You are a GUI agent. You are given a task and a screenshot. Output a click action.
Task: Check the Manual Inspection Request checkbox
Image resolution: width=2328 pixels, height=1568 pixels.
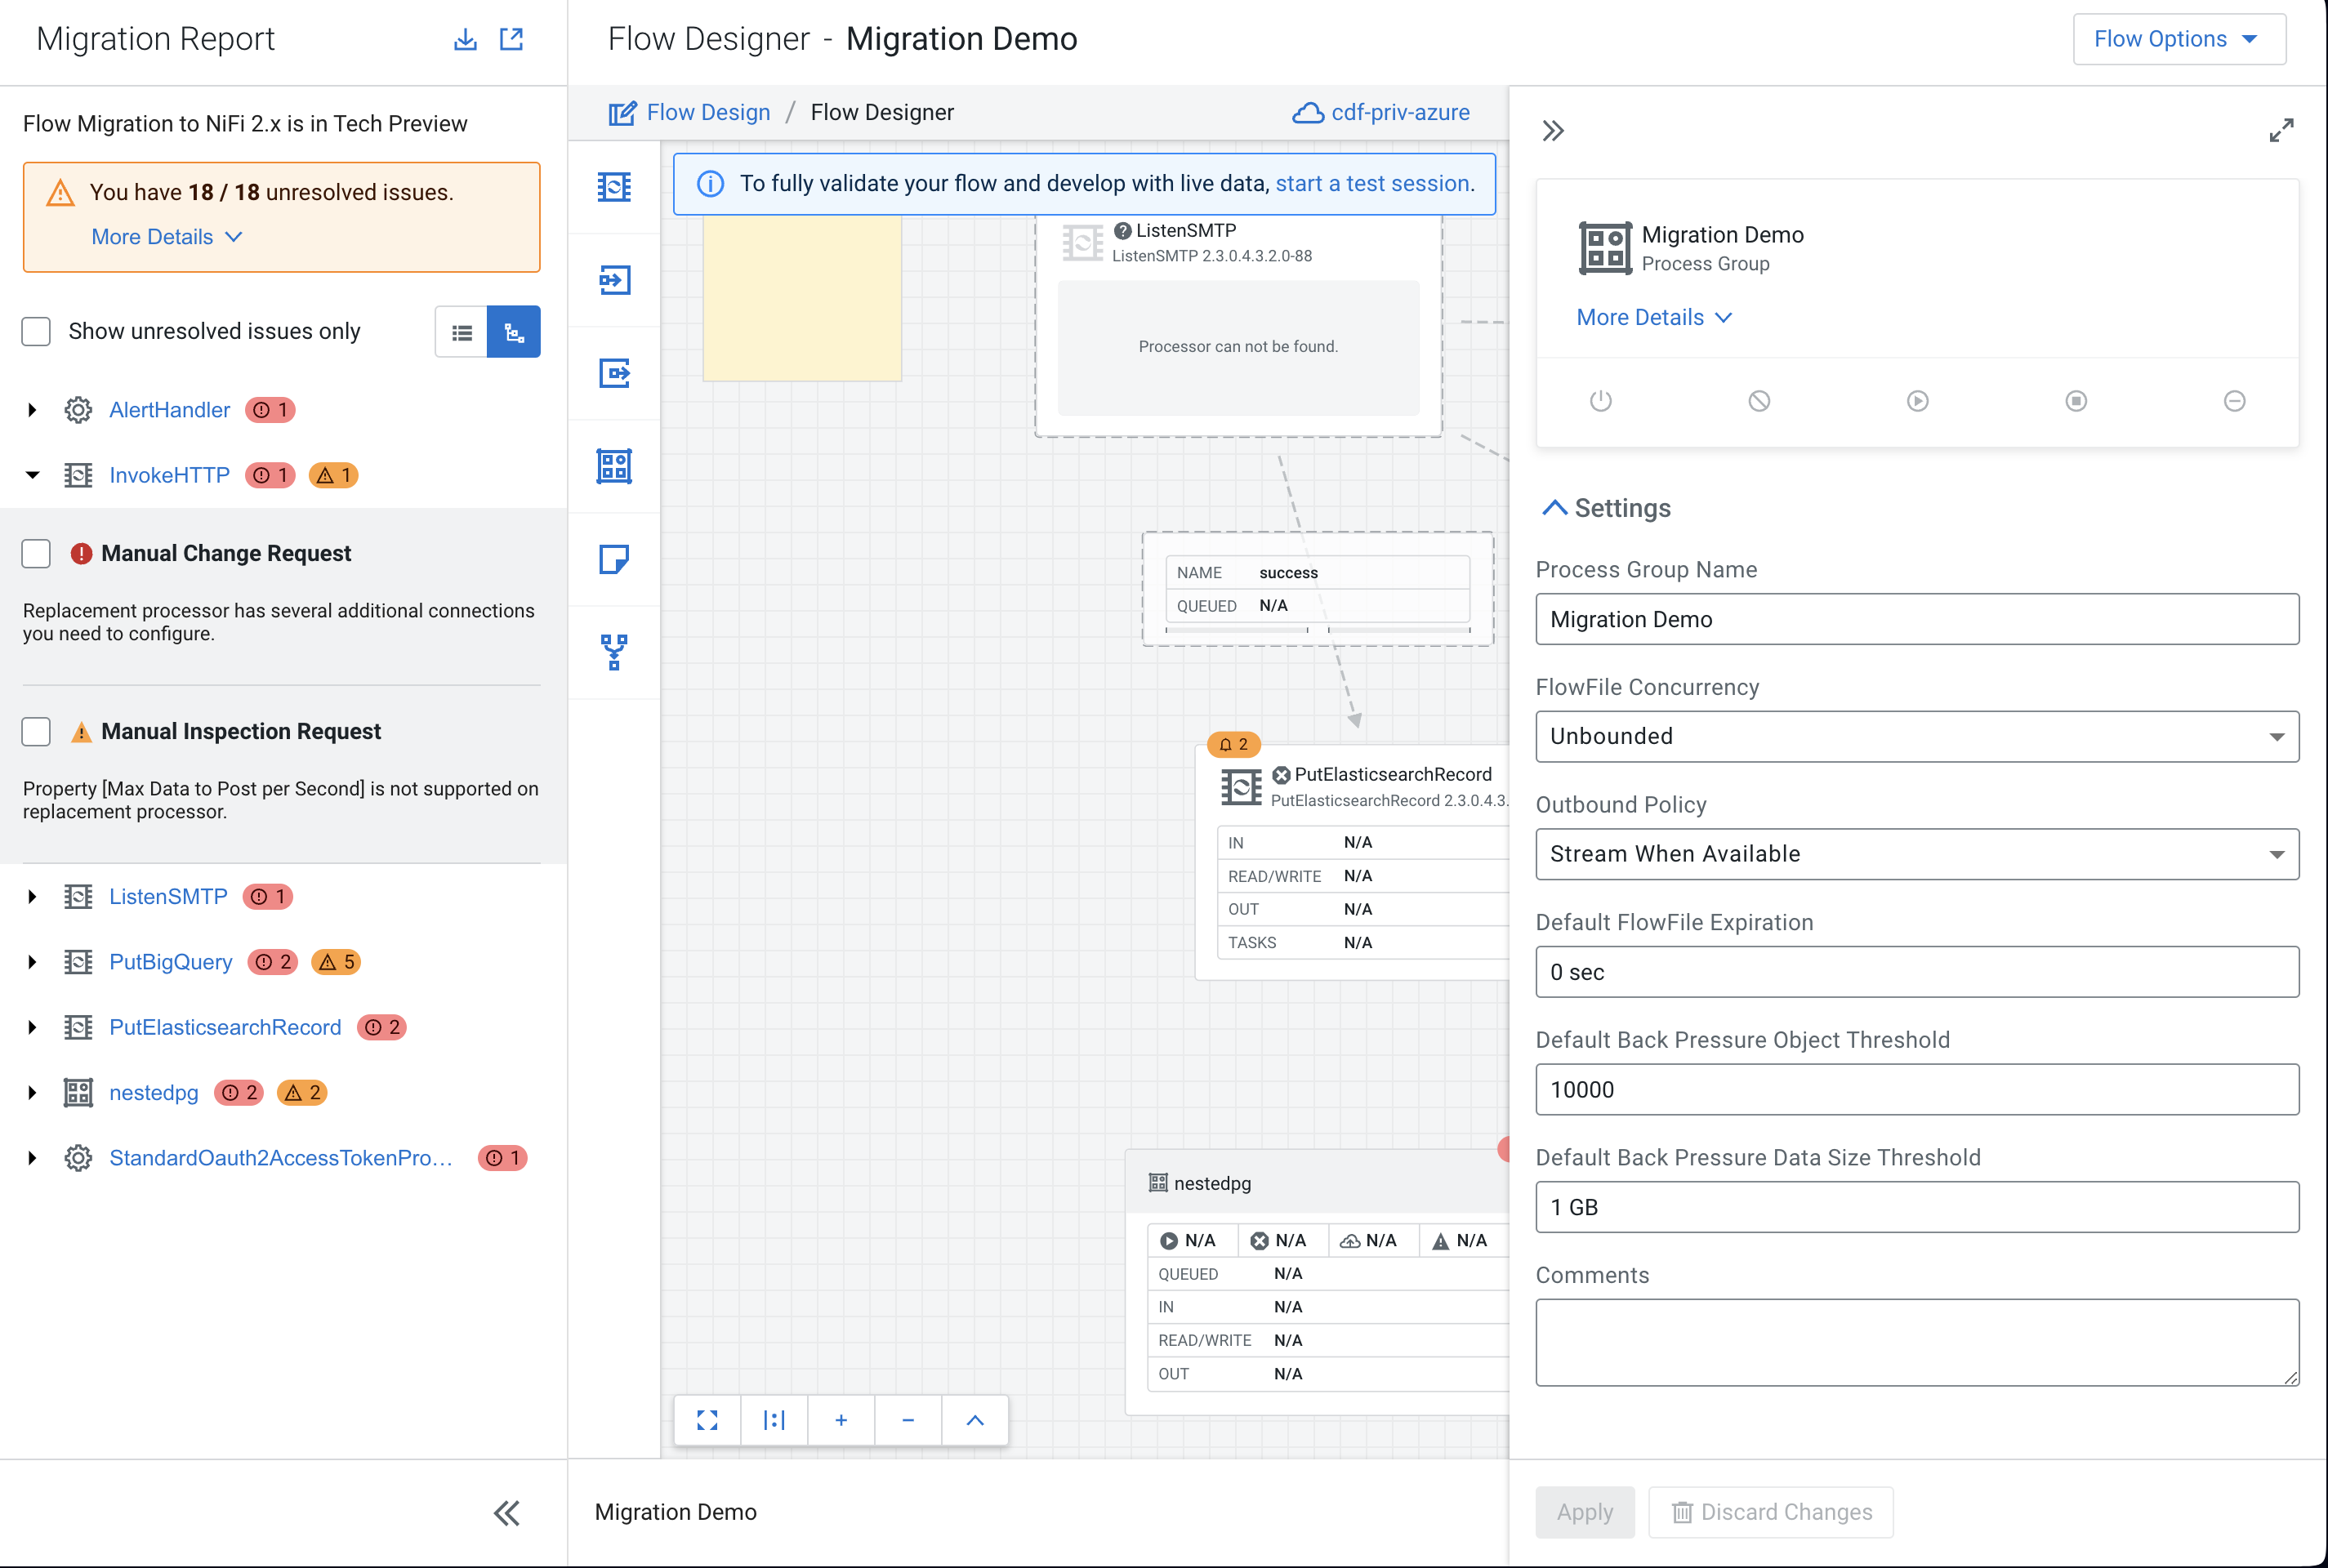(x=36, y=731)
